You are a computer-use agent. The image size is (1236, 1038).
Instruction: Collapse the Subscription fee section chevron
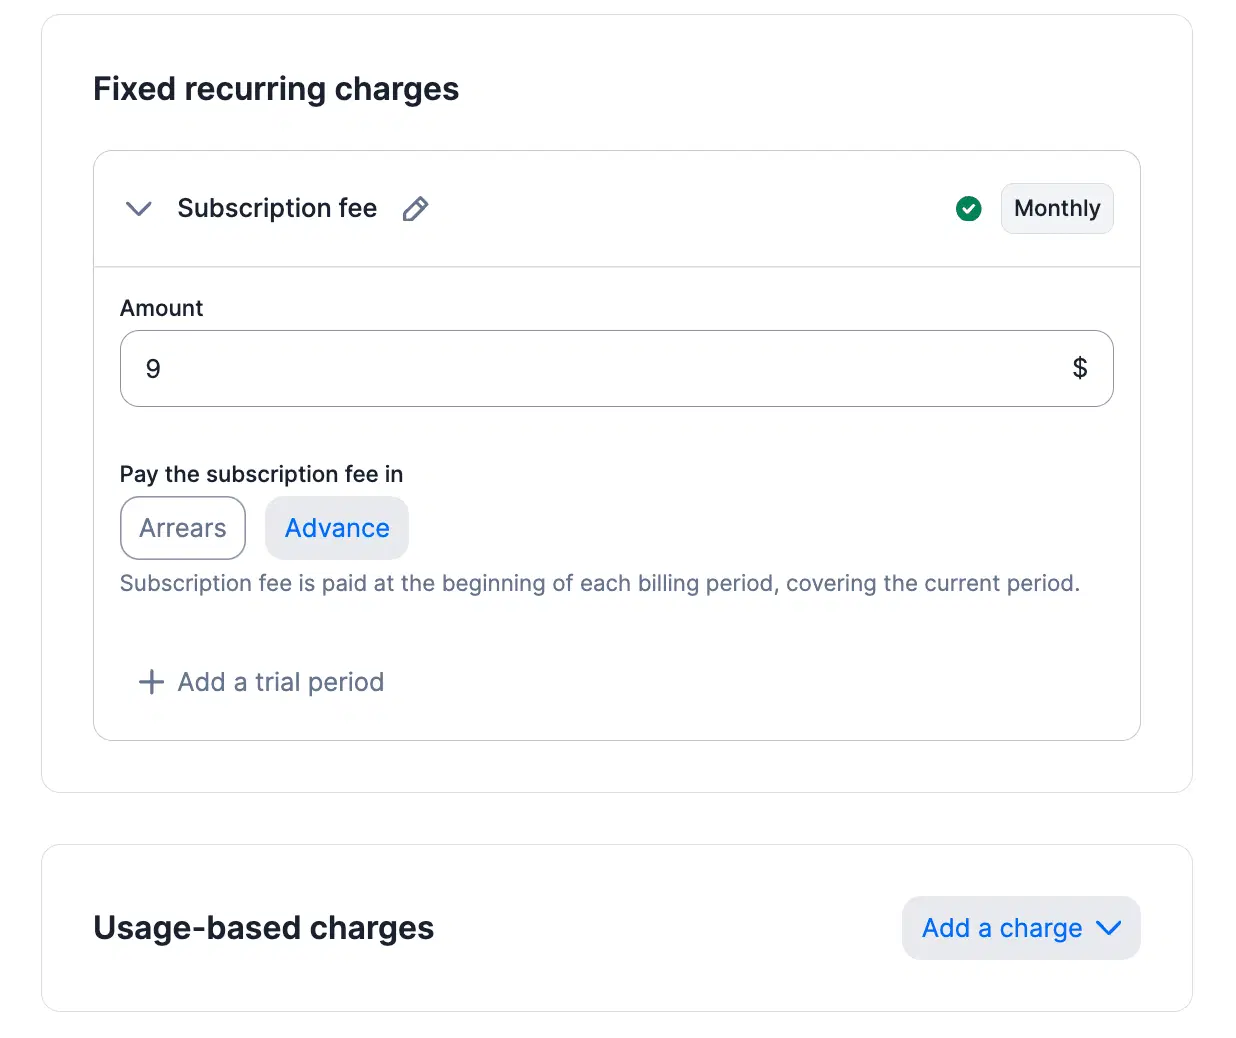click(x=139, y=209)
